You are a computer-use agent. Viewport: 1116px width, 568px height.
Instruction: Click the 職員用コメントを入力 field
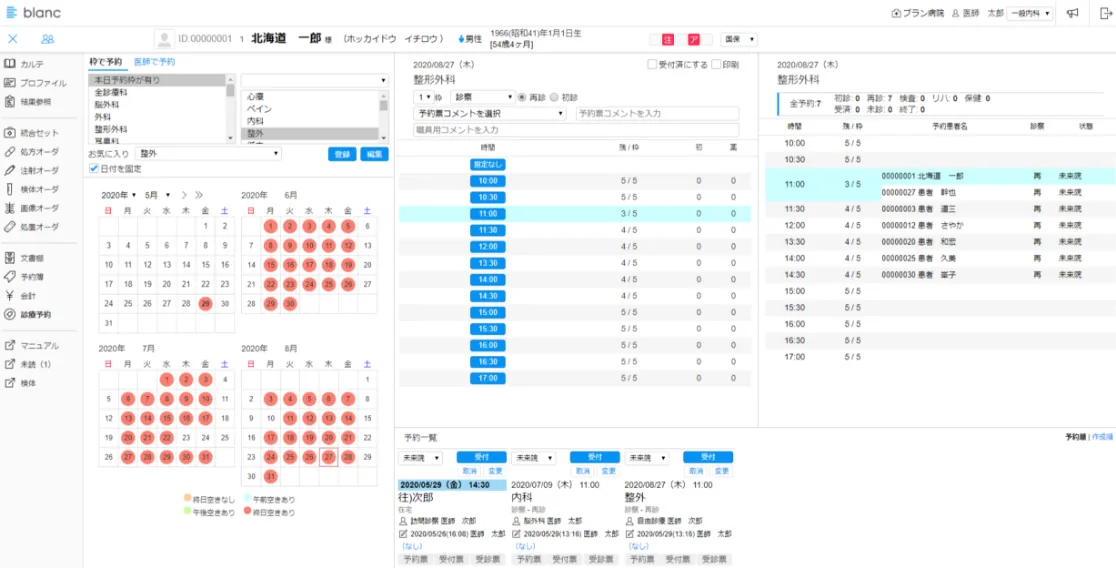coord(577,130)
